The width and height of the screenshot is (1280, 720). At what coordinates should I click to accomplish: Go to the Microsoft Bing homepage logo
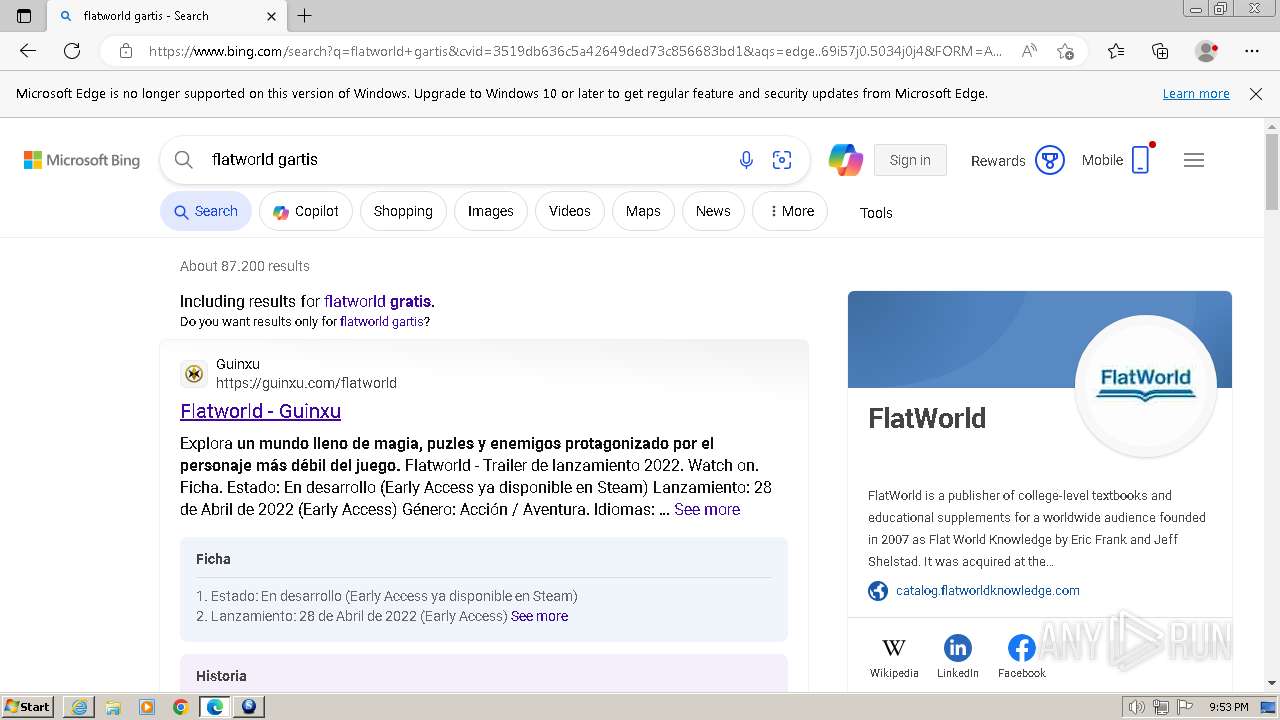[x=82, y=160]
